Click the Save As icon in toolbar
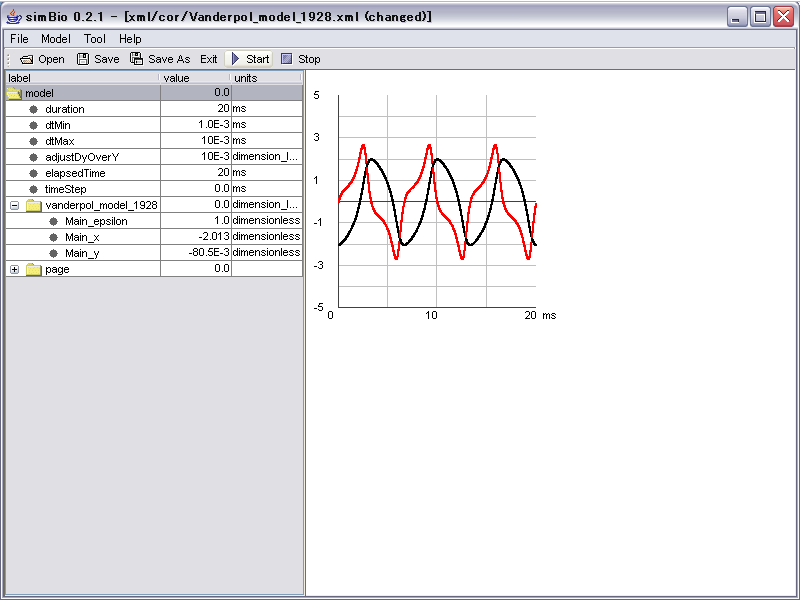Image resolution: width=800 pixels, height=600 pixels. [x=136, y=59]
